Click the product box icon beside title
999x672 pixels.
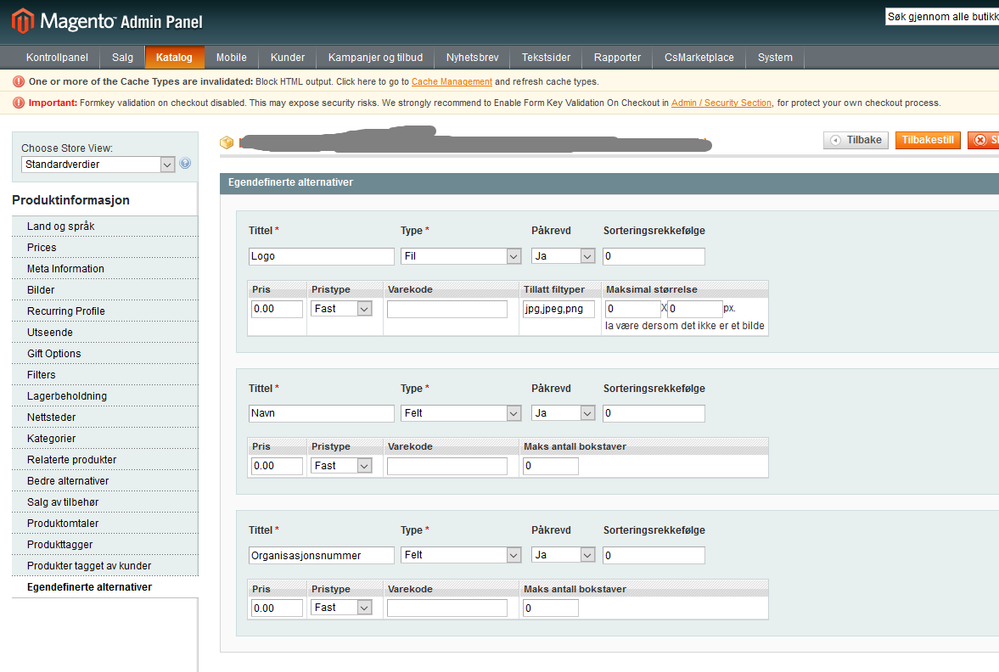click(x=227, y=143)
